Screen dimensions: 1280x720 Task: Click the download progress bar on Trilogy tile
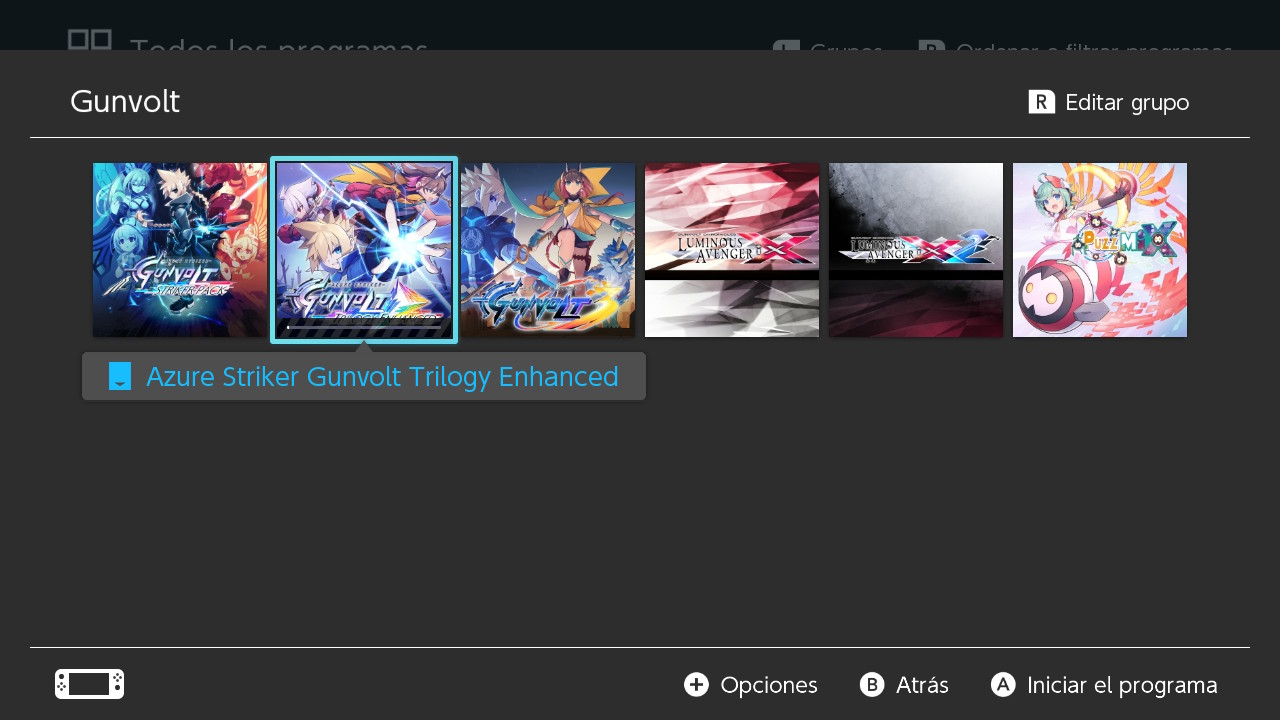pos(364,326)
